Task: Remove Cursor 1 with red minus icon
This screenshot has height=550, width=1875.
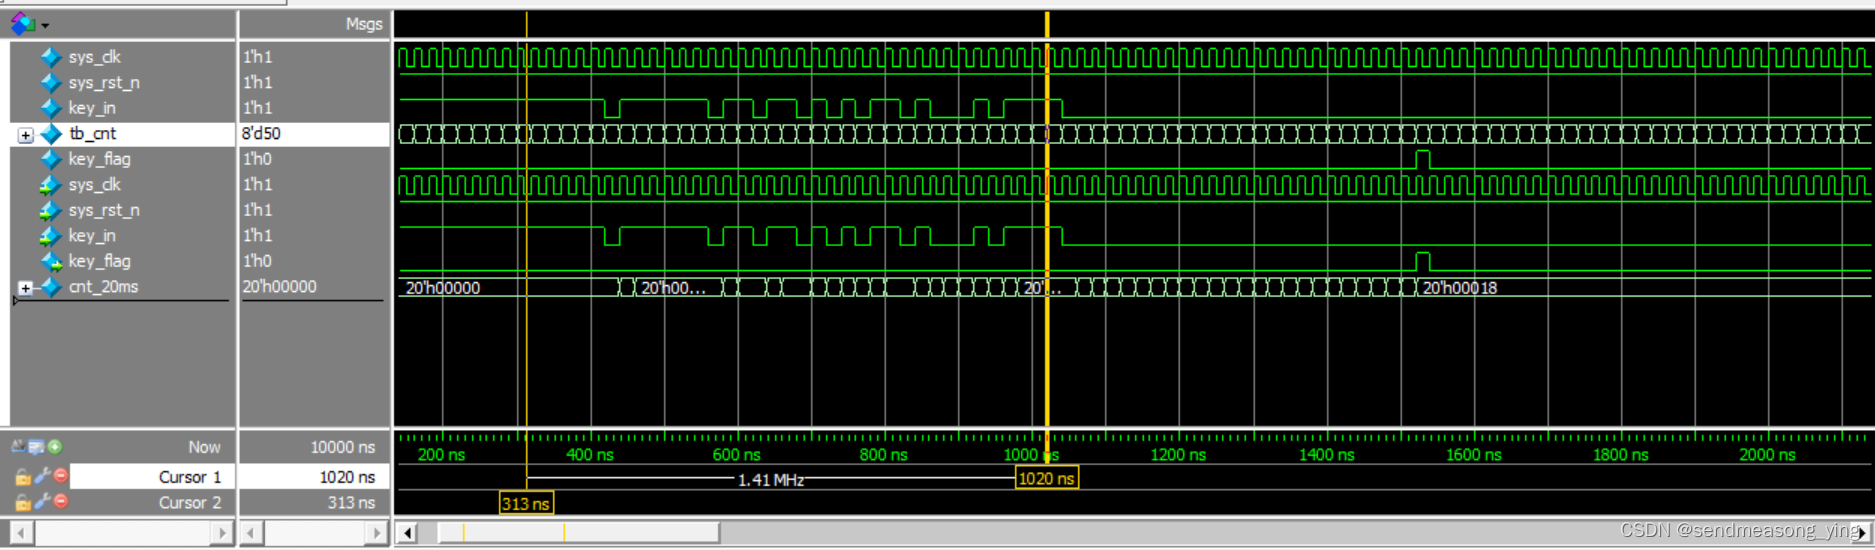Action: (x=61, y=476)
